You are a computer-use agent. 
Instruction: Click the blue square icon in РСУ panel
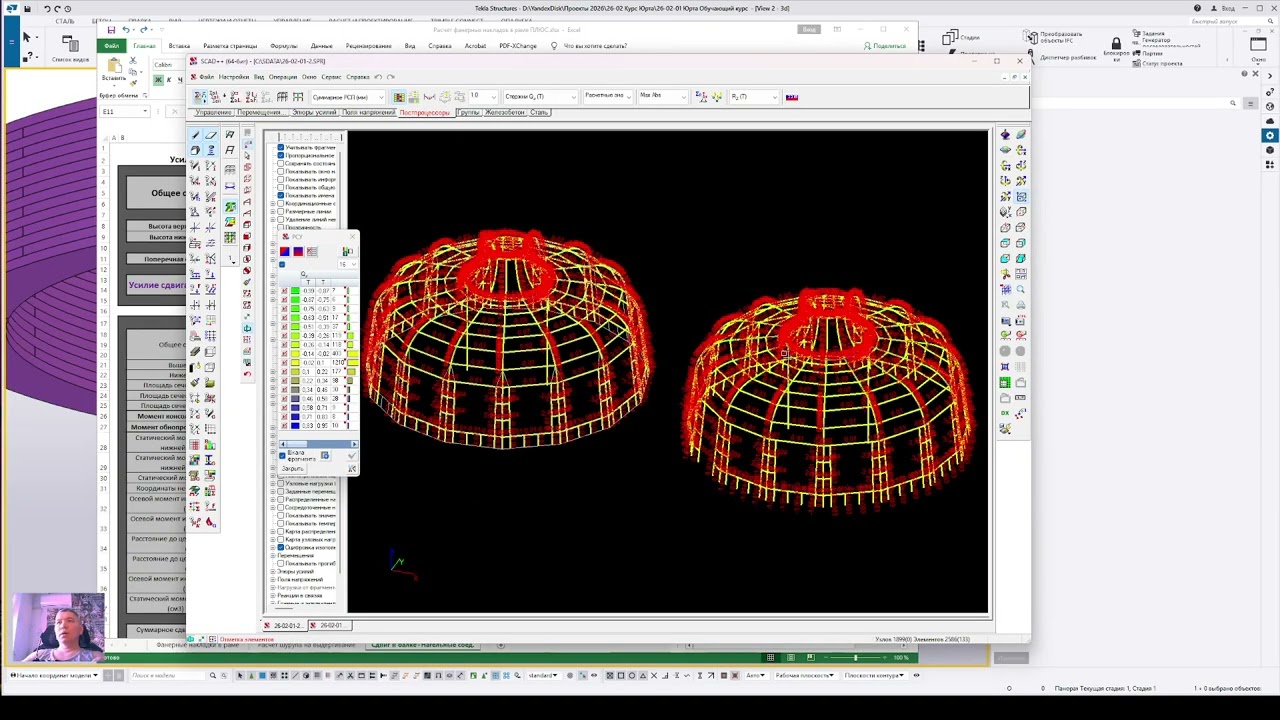pyautogui.click(x=298, y=251)
